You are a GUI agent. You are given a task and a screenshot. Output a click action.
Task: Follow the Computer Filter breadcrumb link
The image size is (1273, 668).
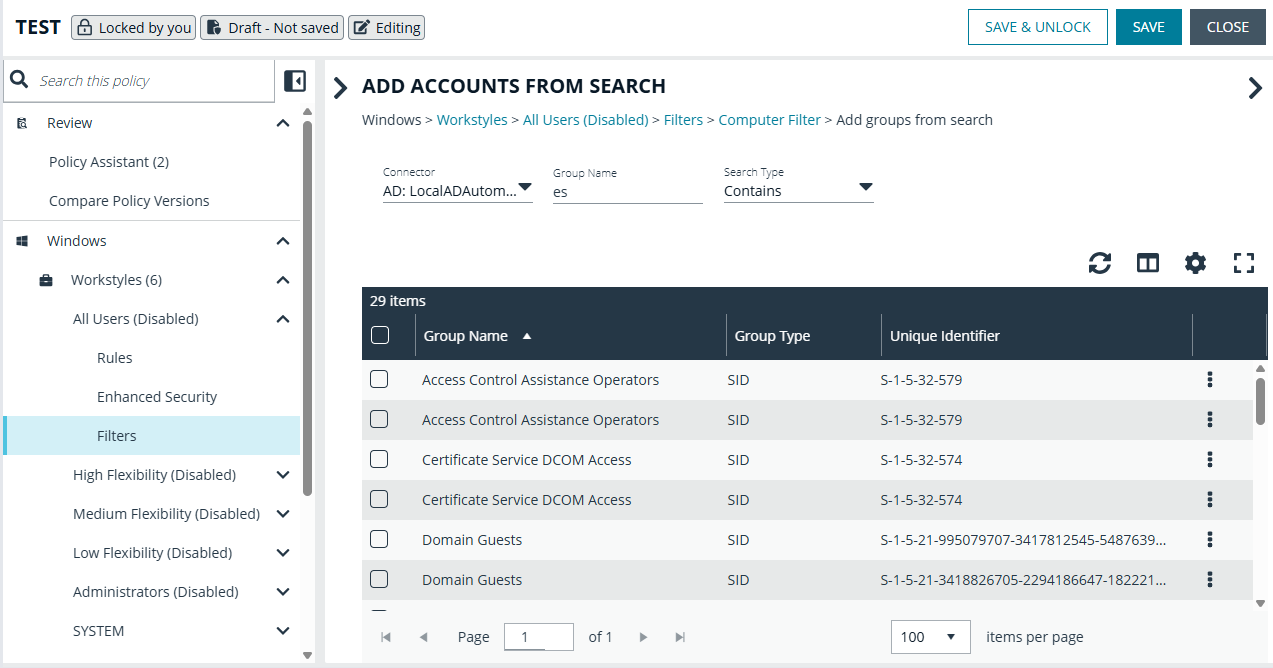769,120
